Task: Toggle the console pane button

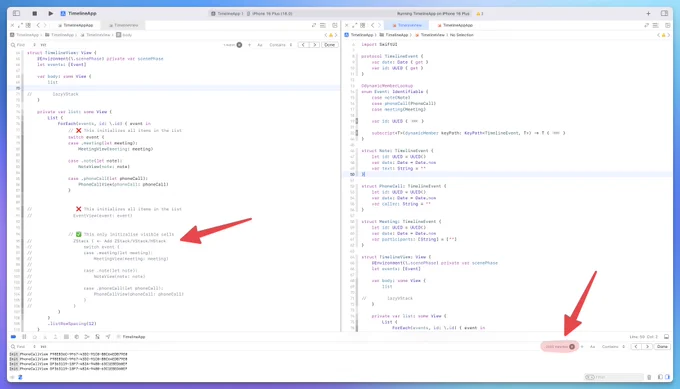Action: 667,377
